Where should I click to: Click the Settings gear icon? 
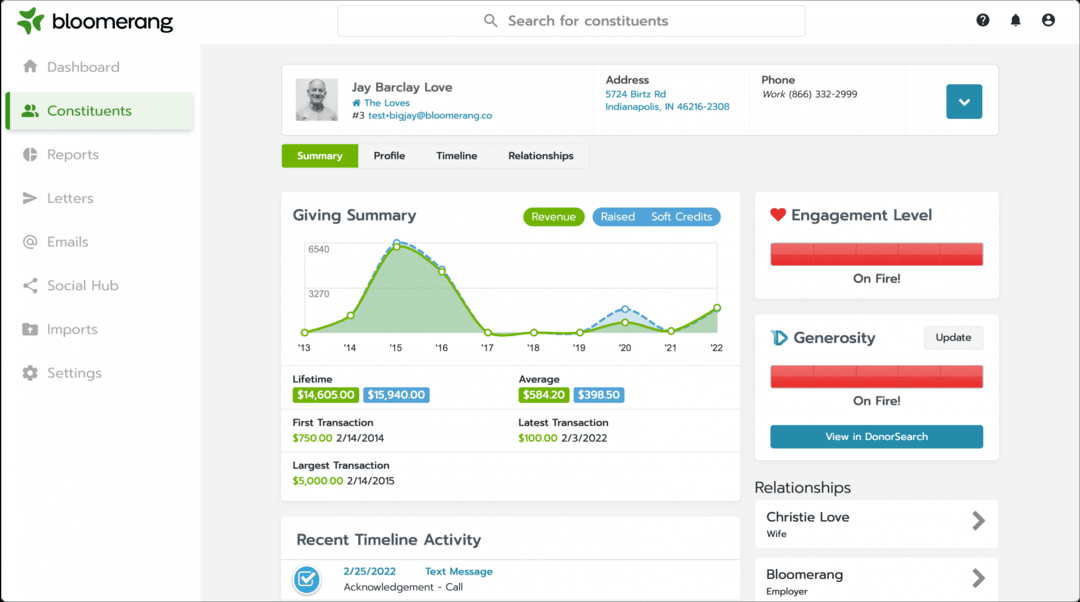pyautogui.click(x=30, y=373)
